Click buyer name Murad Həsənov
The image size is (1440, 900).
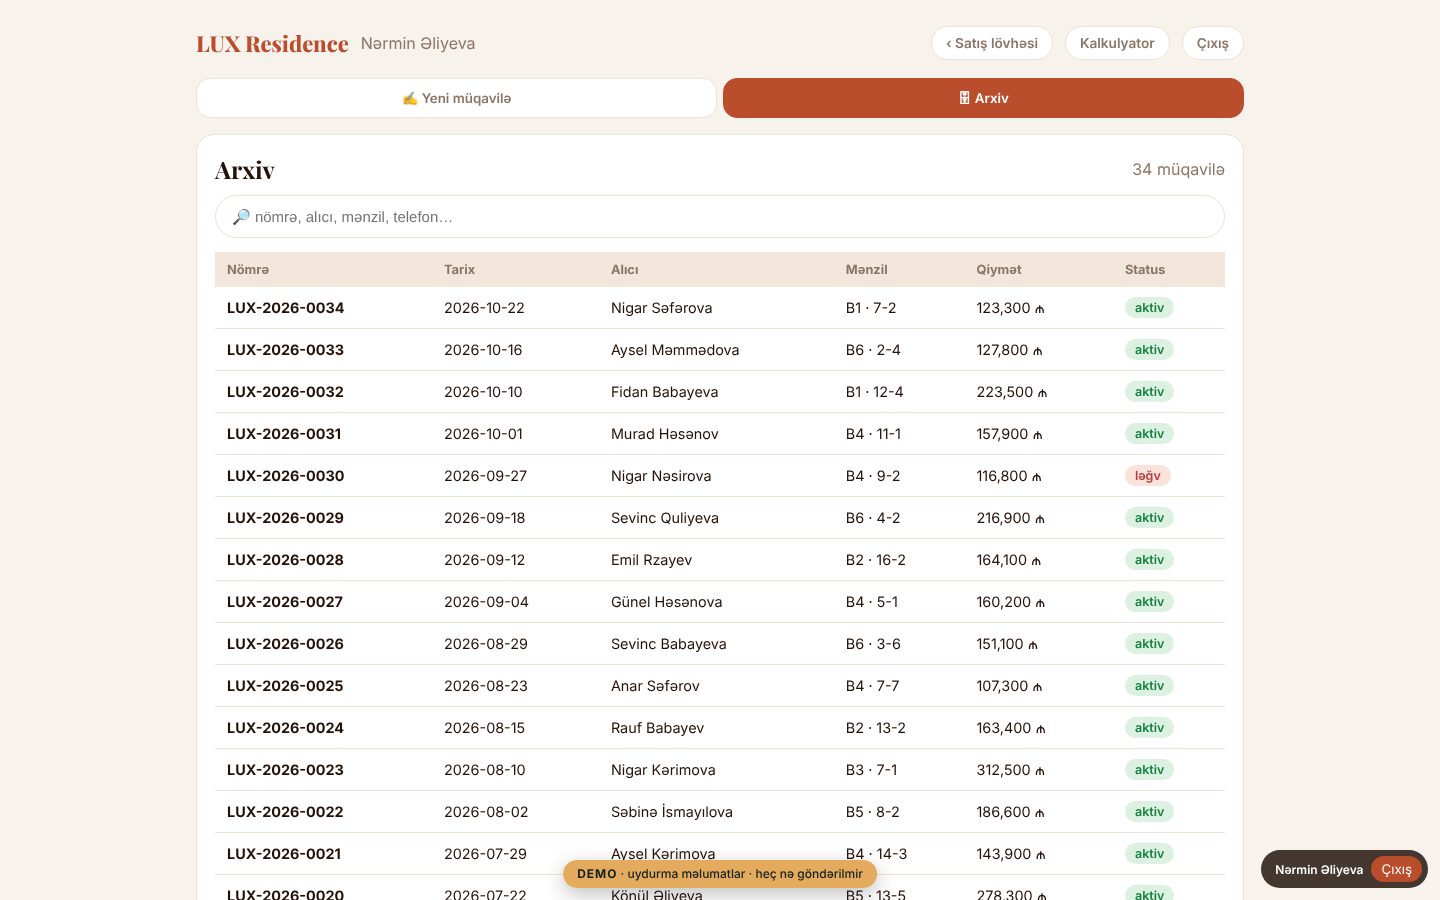[664, 434]
